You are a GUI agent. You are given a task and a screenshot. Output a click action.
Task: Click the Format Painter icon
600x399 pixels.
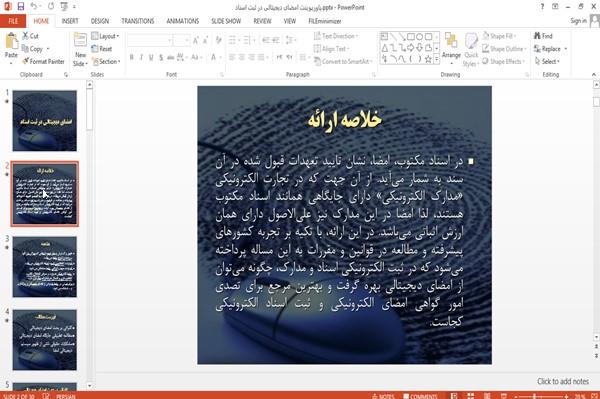tap(25, 61)
